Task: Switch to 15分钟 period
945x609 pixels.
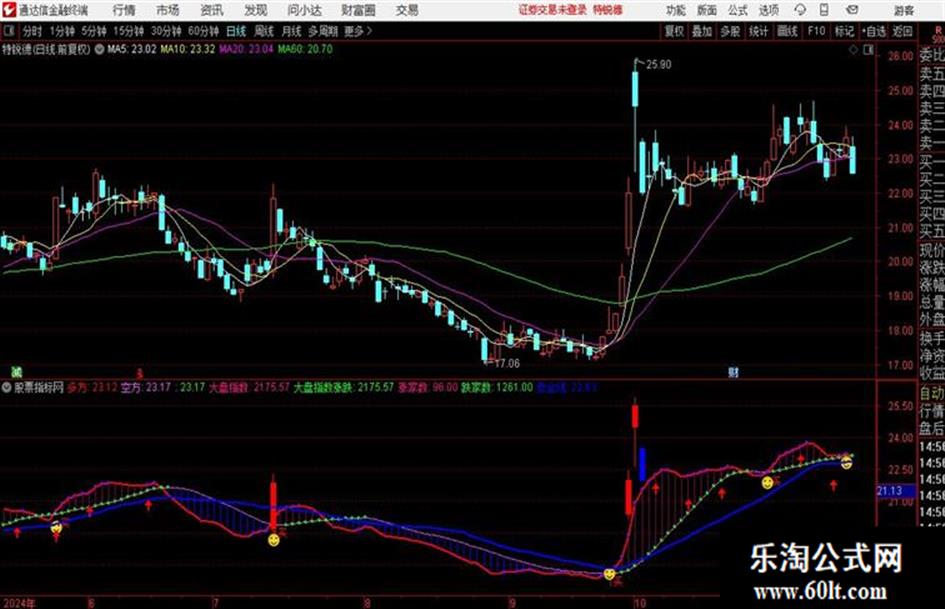Action: [128, 31]
